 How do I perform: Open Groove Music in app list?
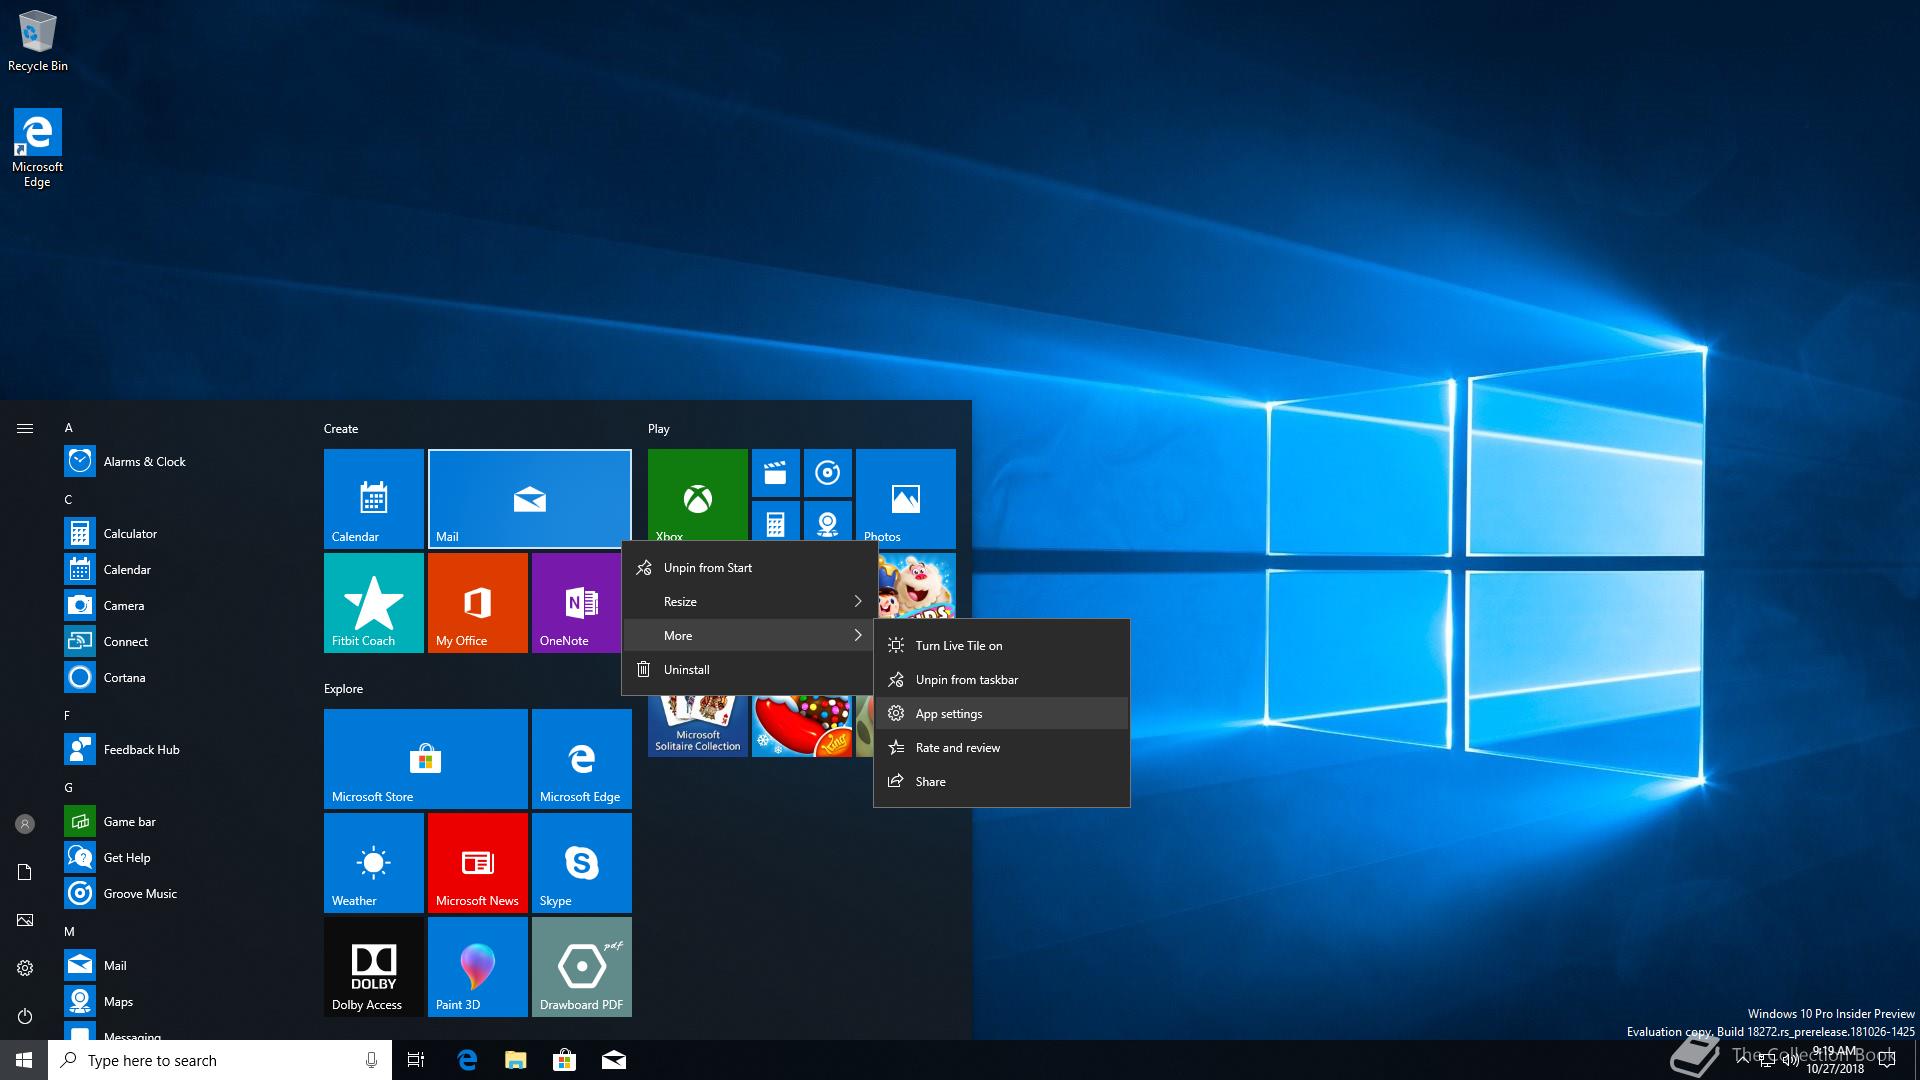[140, 893]
